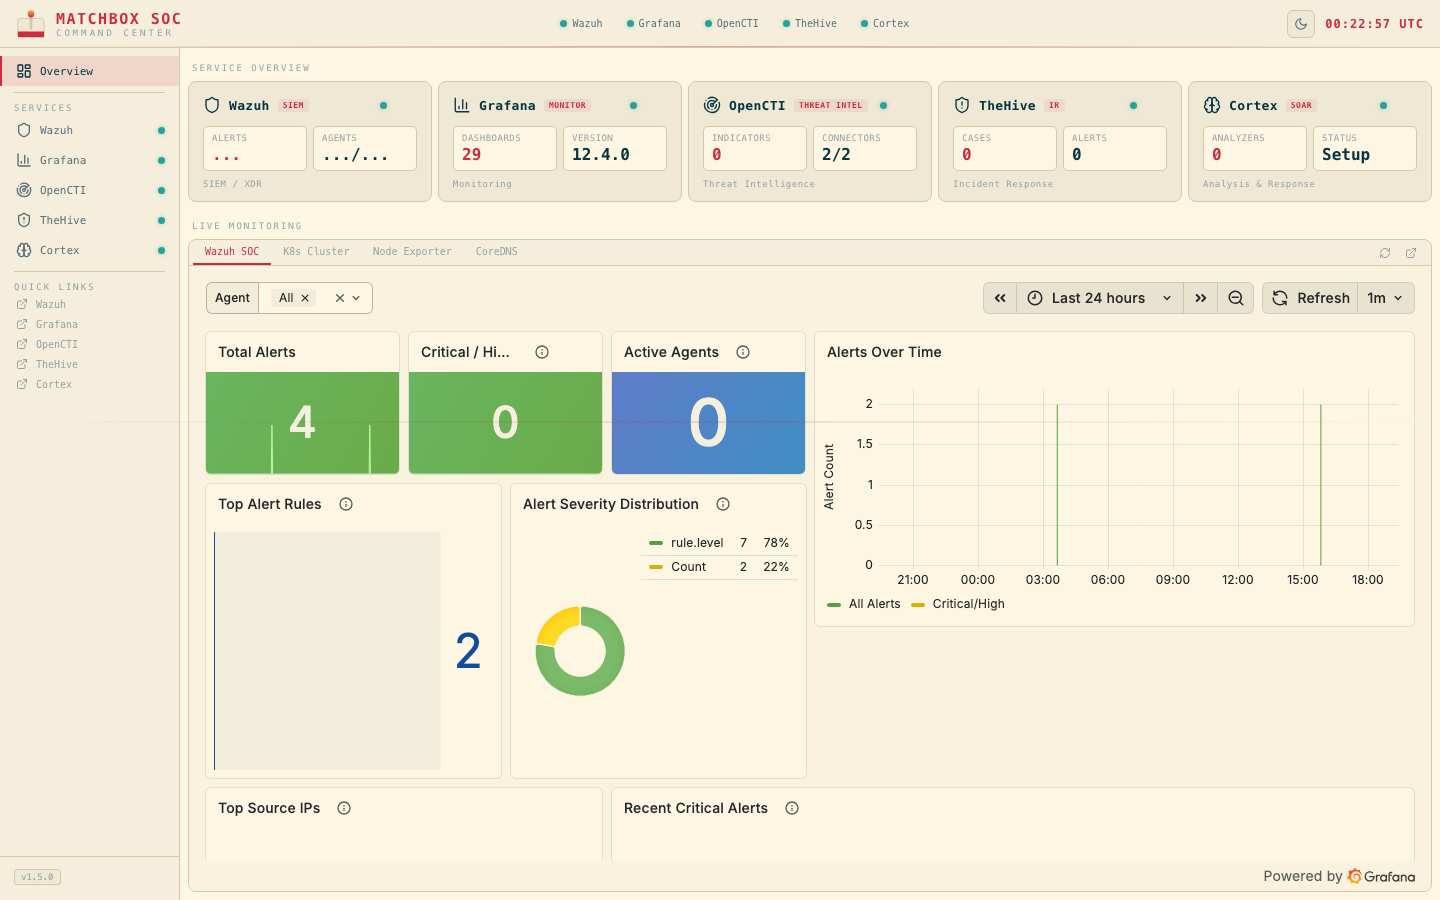This screenshot has height=900, width=1440.
Task: Click the brain icon on the Cortex card
Action: coord(1212,105)
